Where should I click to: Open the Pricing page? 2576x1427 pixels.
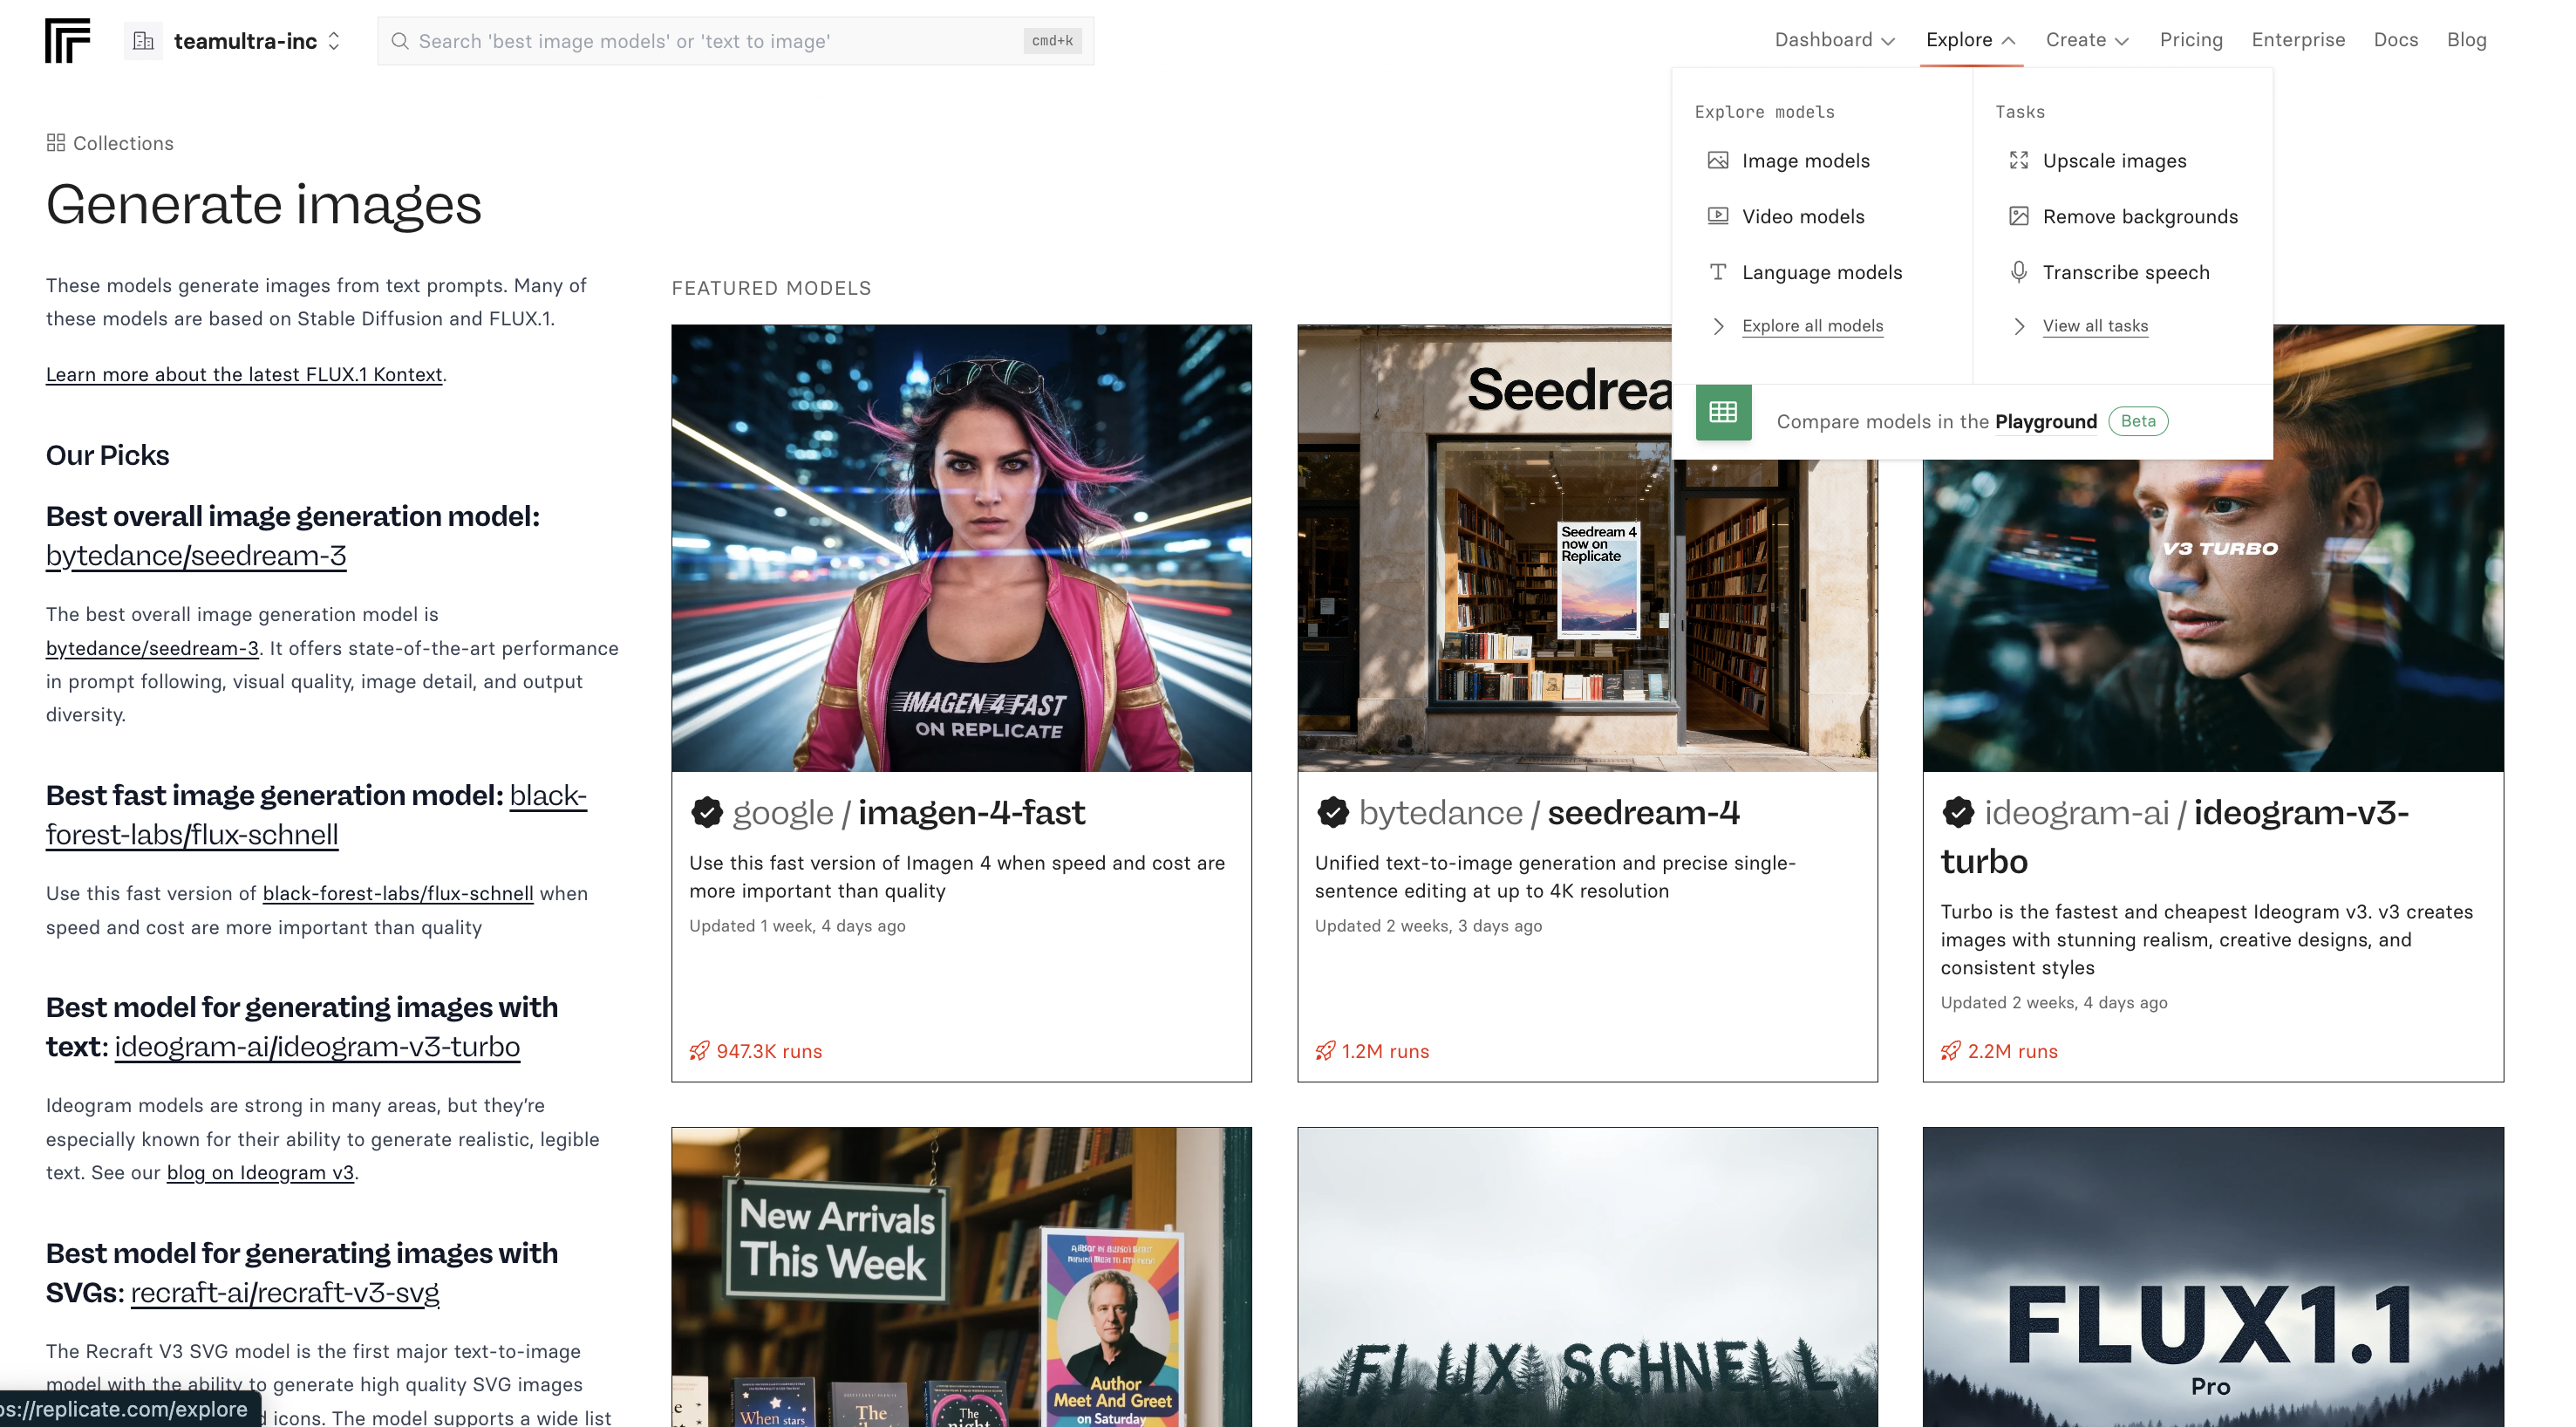point(2190,40)
